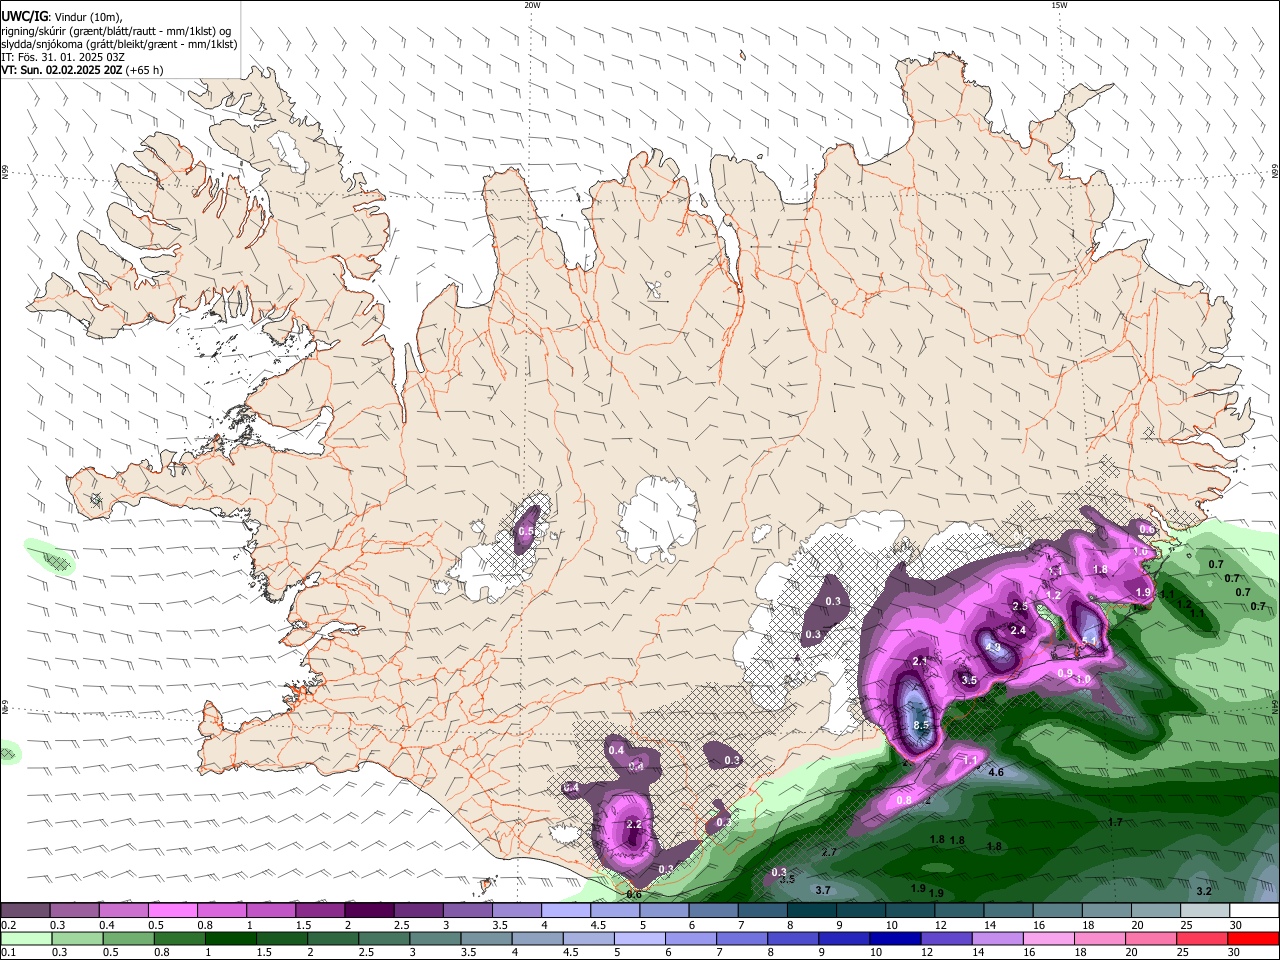The width and height of the screenshot is (1280, 960).
Task: Click the 8.5 precipitation value on the map
Action: tap(922, 725)
